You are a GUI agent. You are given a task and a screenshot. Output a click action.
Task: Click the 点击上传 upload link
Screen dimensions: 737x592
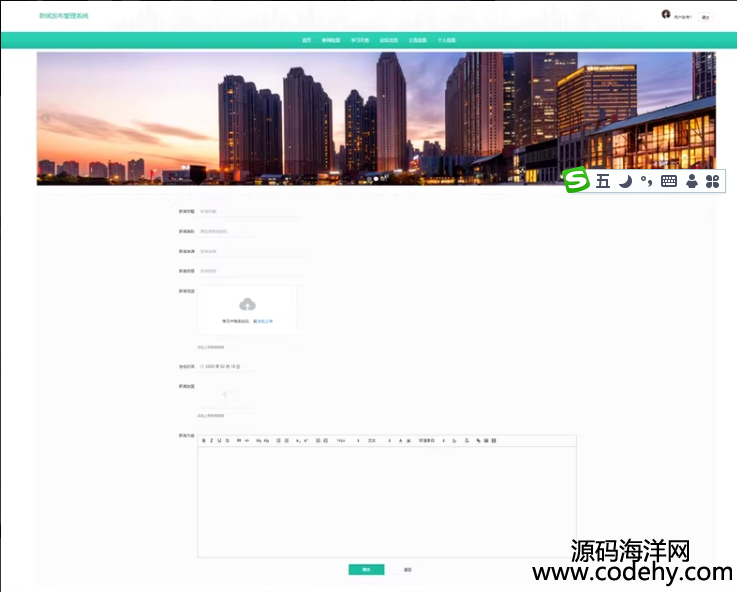(263, 321)
